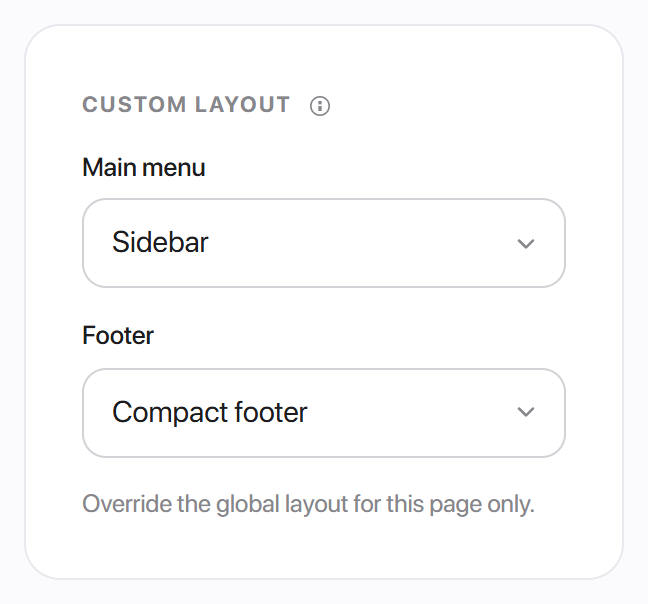Click the word 'LAYOUT' in heading
Screen dimensions: 648x604
[x=242, y=104]
